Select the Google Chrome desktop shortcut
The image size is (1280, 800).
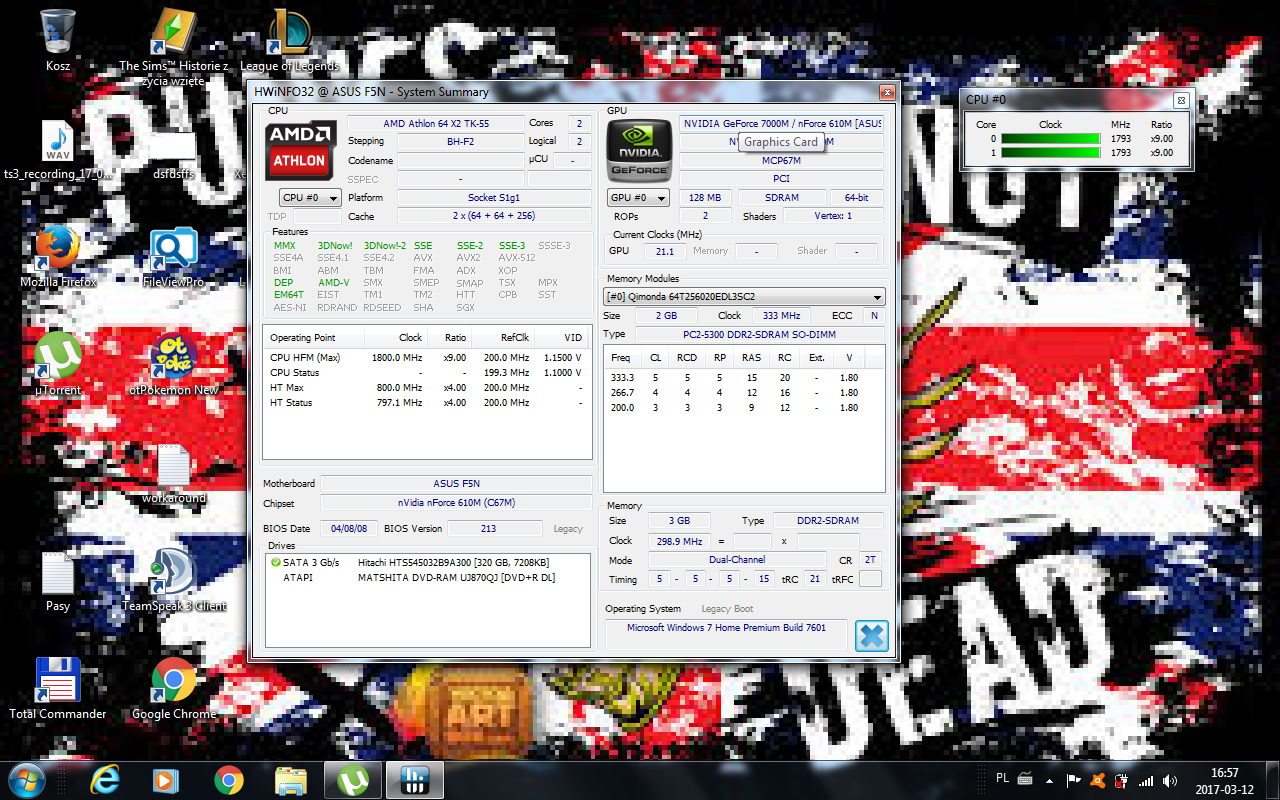coord(174,689)
